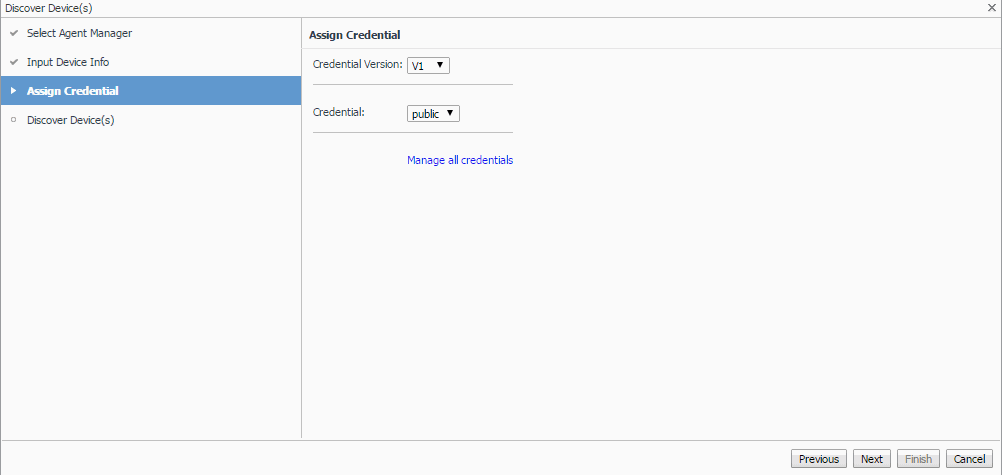Viewport: 1002px width, 475px height.
Task: Go to the Select Agent Manager step
Action: click(79, 33)
